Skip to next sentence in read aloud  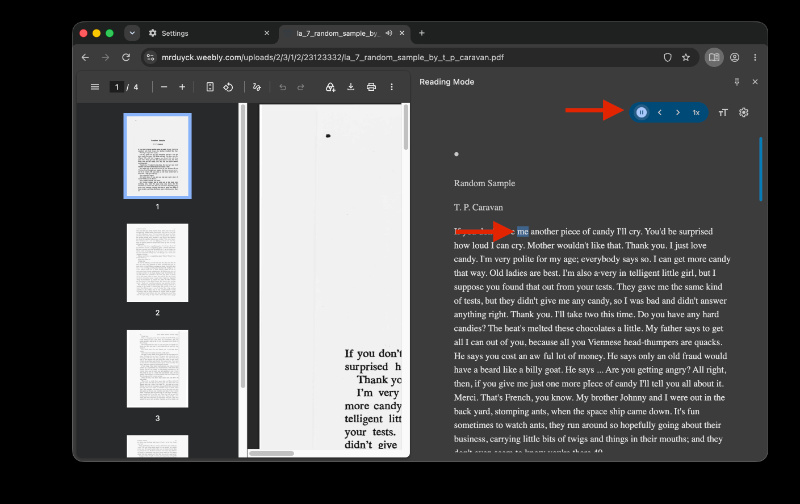coord(678,113)
